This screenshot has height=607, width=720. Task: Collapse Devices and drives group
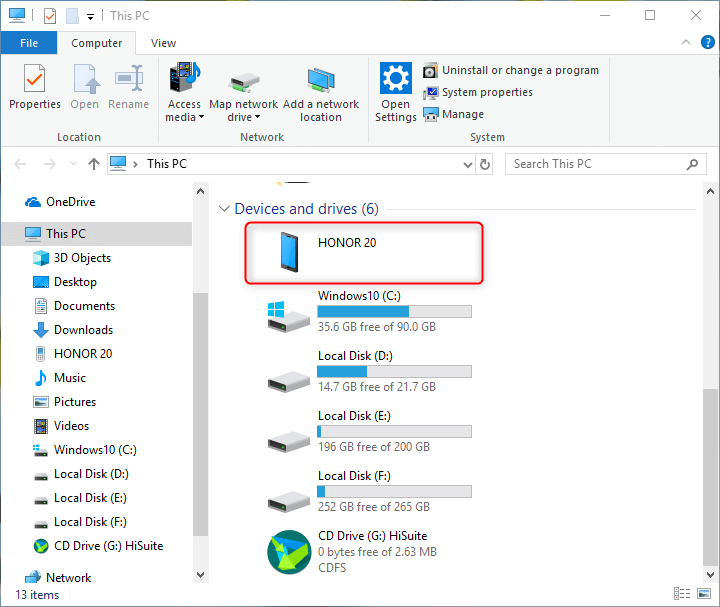coord(224,209)
